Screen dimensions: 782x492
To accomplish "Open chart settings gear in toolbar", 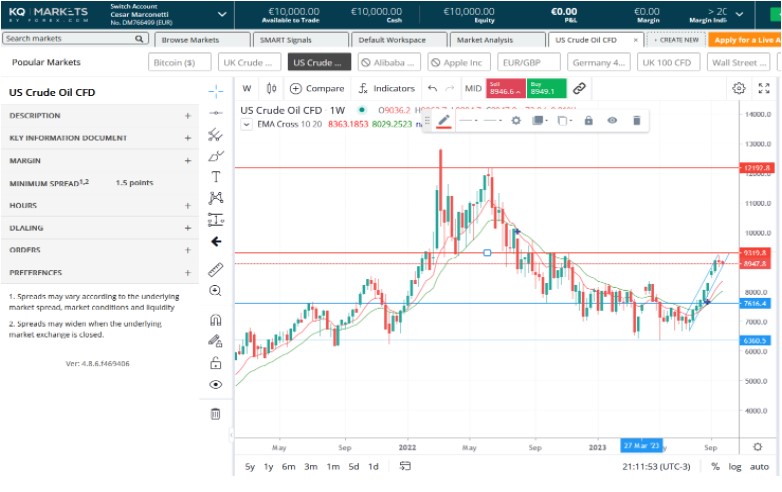I will [x=739, y=88].
